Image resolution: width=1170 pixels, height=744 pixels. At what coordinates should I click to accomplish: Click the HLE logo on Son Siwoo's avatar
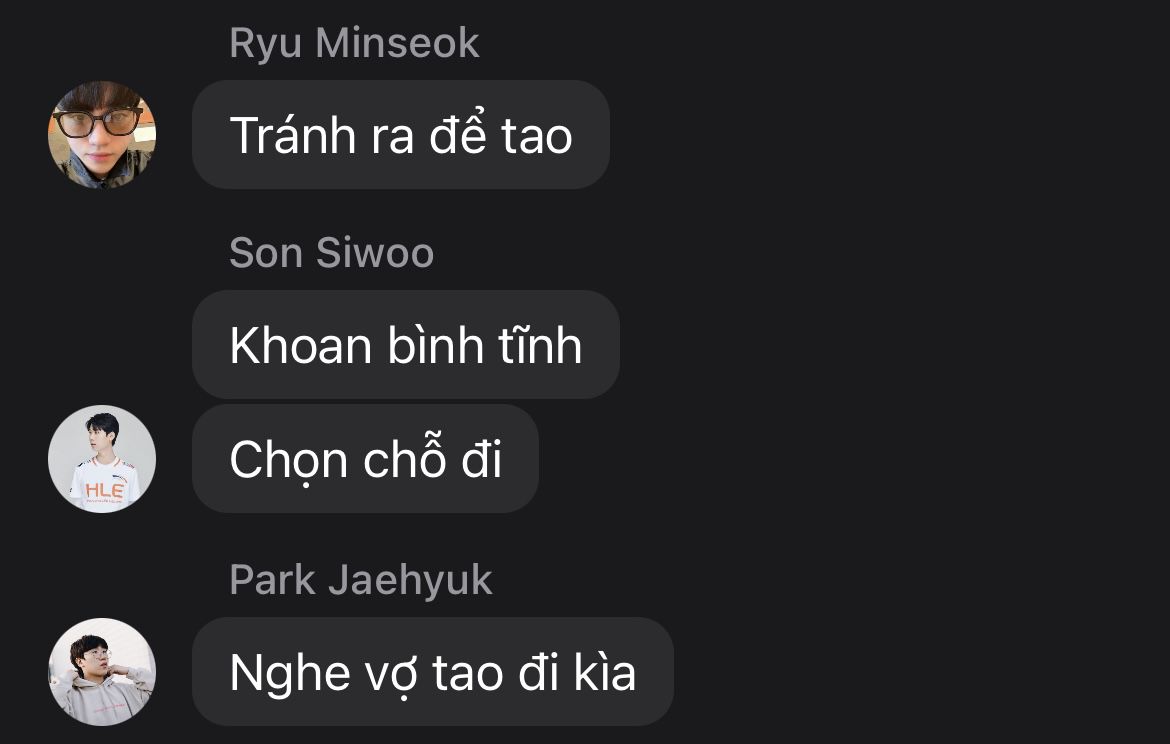coord(104,490)
